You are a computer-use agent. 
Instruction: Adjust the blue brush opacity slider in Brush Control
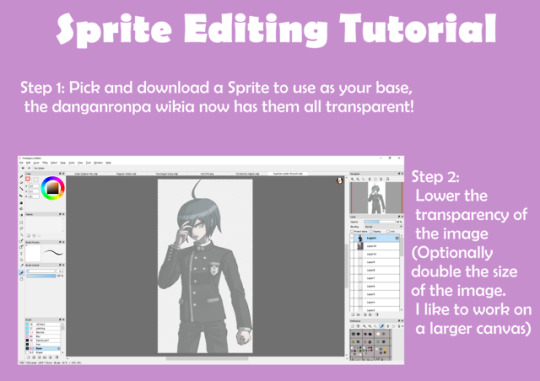point(41,276)
